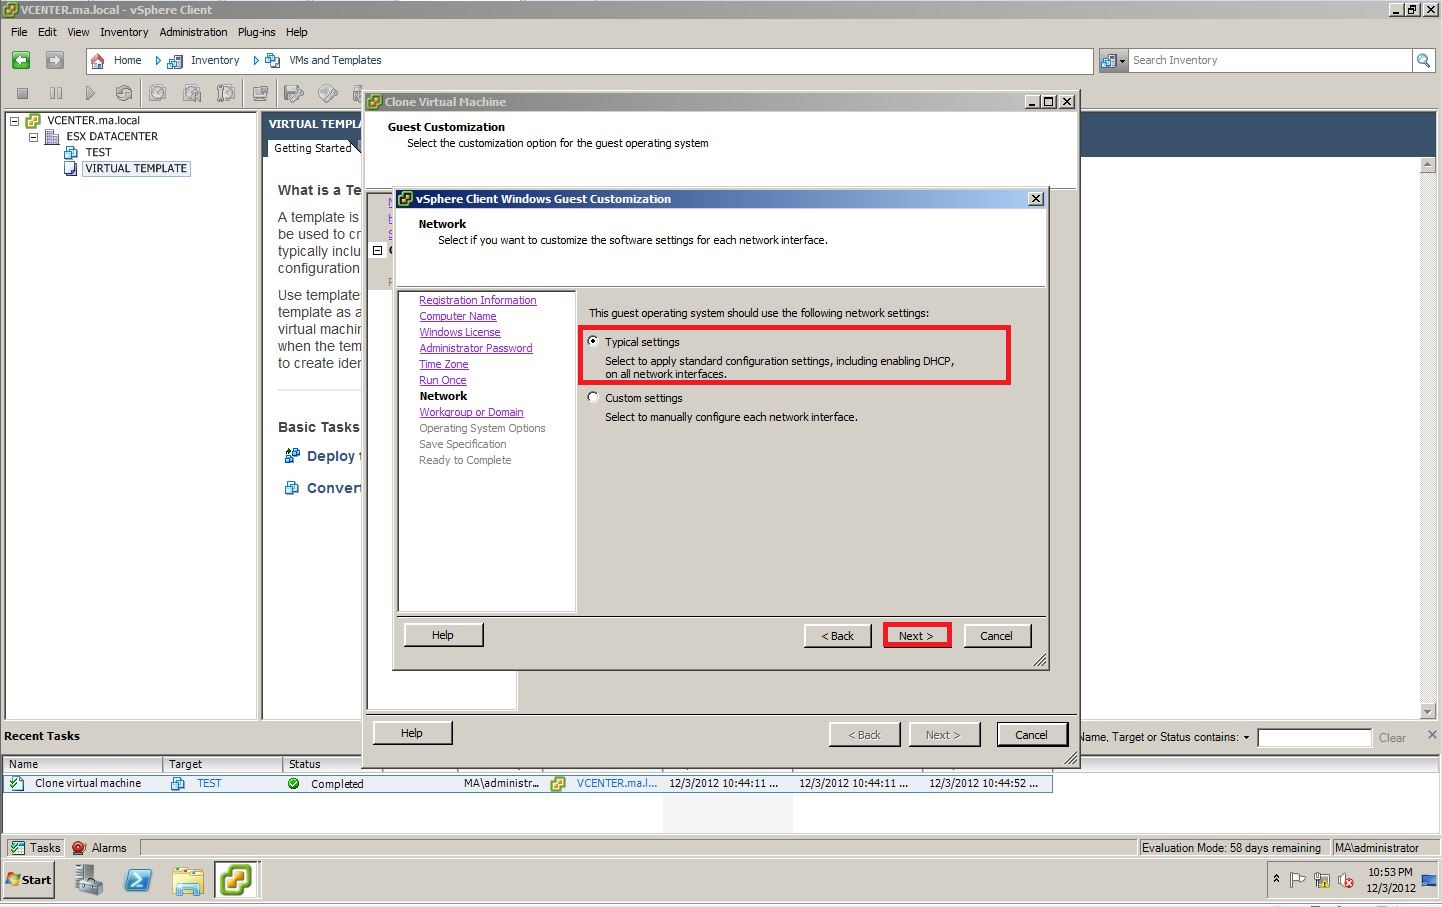The width and height of the screenshot is (1442, 907).
Task: Click the Convert basic task icon
Action: [292, 488]
